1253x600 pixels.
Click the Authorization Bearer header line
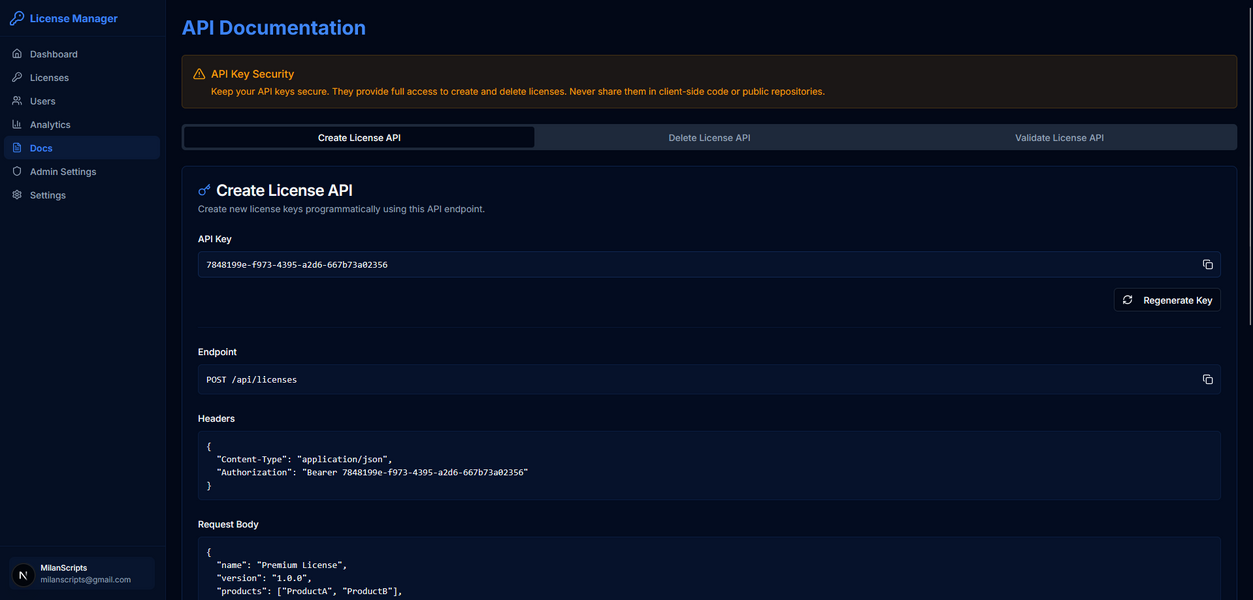372,472
